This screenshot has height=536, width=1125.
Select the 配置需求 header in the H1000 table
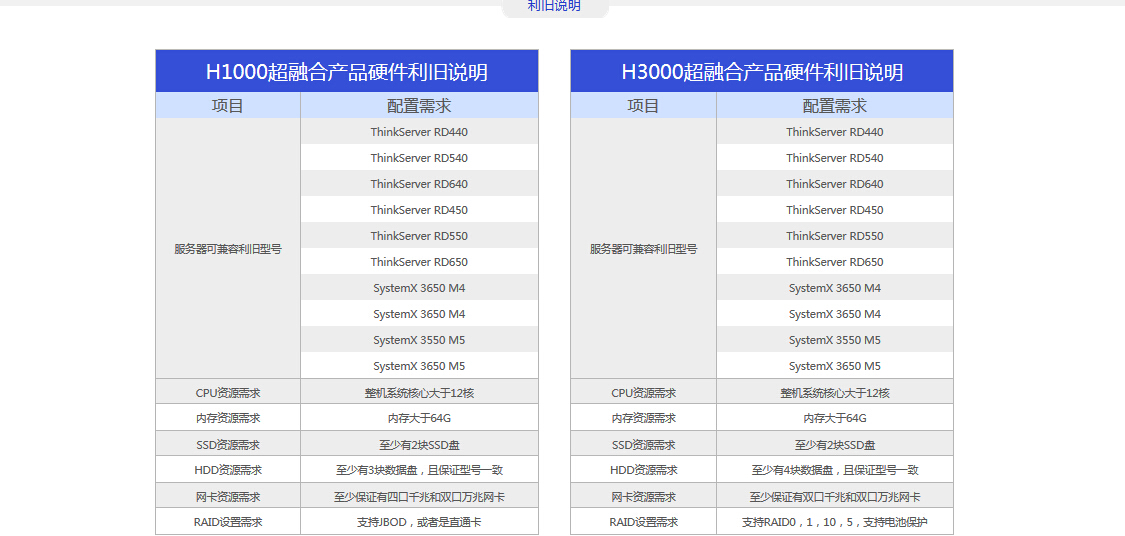419,106
